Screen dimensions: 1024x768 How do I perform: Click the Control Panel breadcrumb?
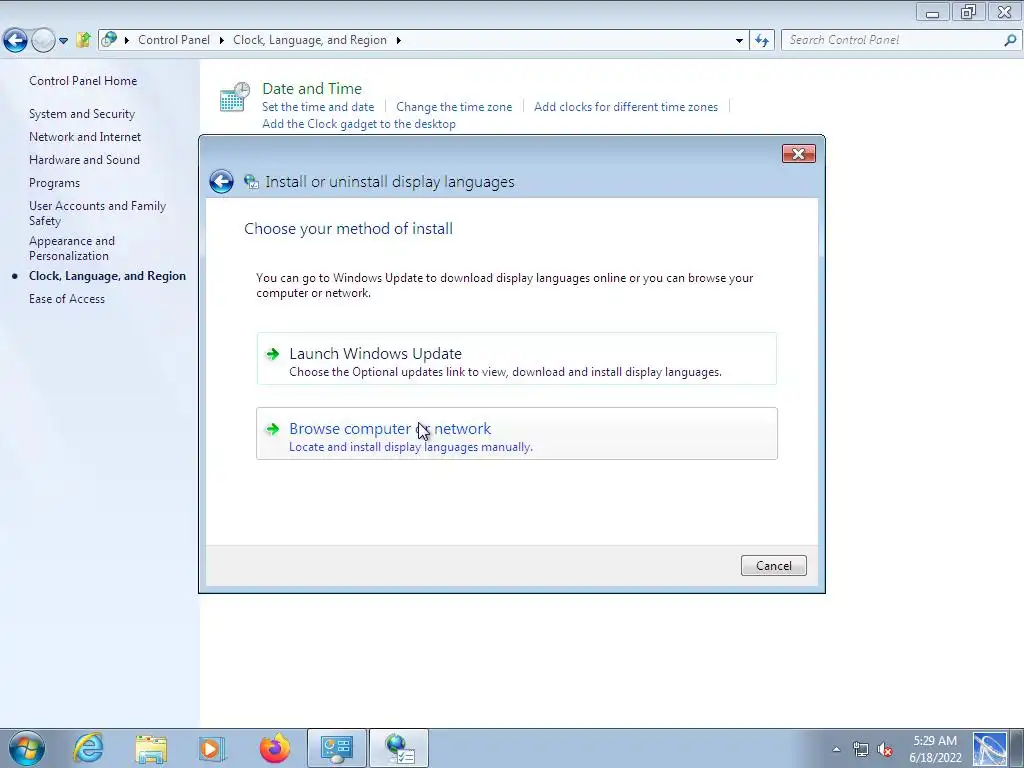[x=174, y=40]
